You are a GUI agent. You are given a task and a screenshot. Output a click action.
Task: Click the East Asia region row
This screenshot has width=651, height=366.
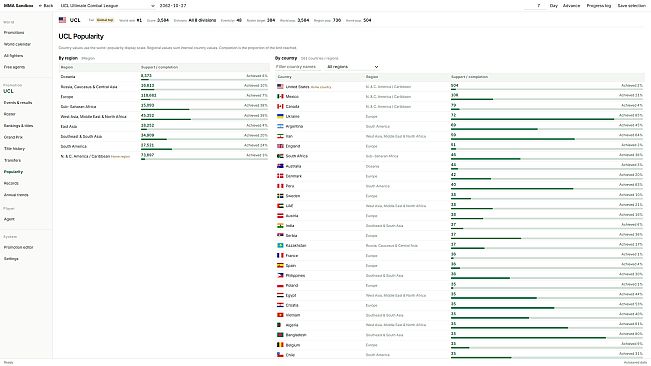pos(164,127)
